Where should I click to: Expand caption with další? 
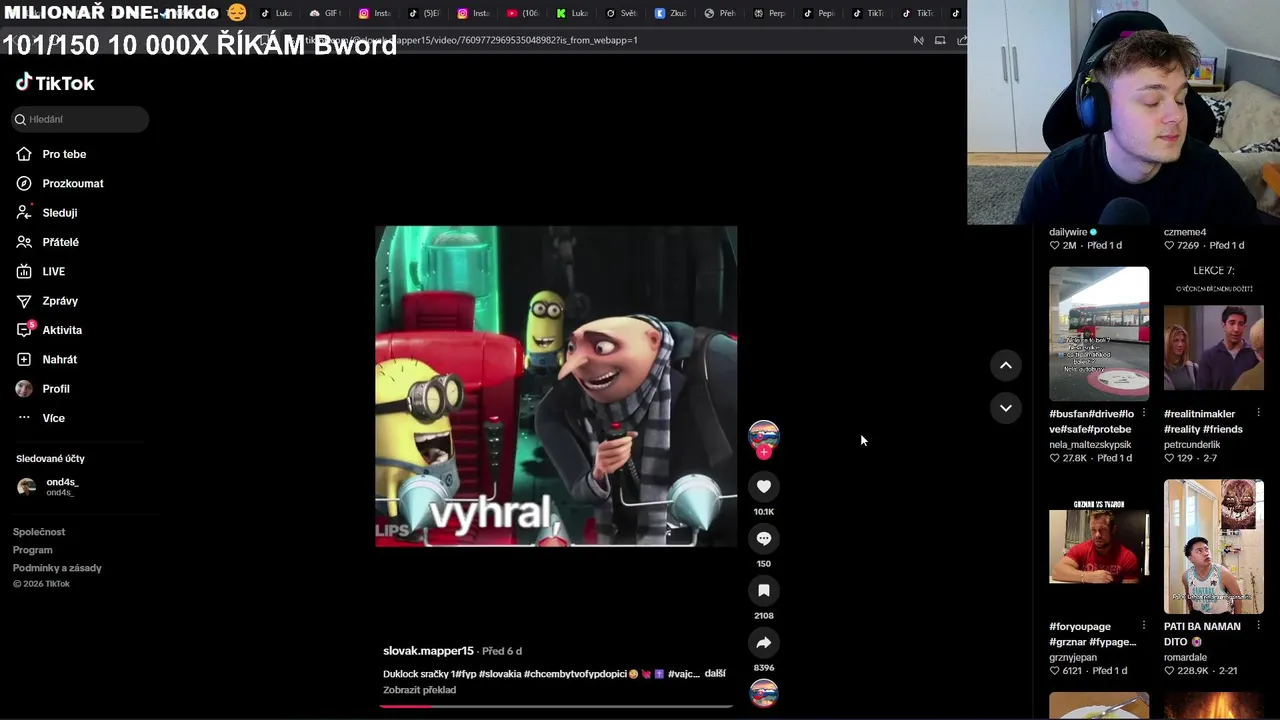(x=715, y=673)
